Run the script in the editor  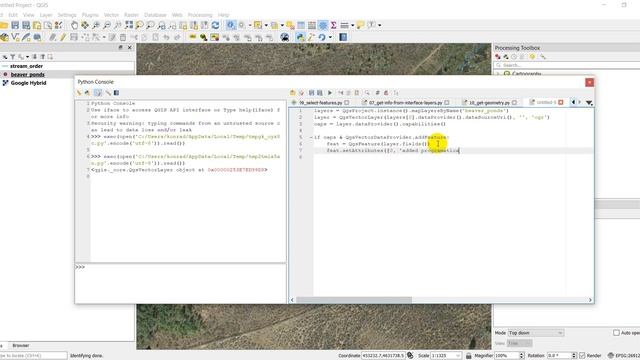tap(330, 93)
